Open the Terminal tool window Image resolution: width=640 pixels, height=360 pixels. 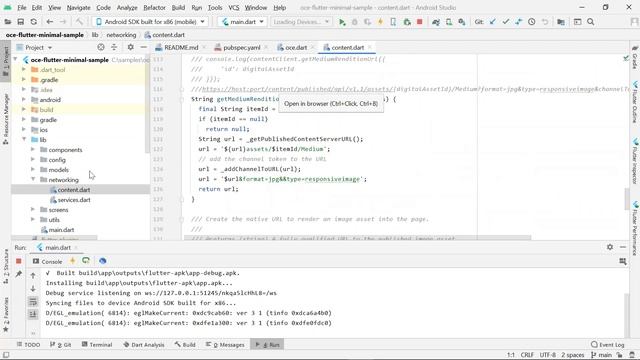(97, 344)
